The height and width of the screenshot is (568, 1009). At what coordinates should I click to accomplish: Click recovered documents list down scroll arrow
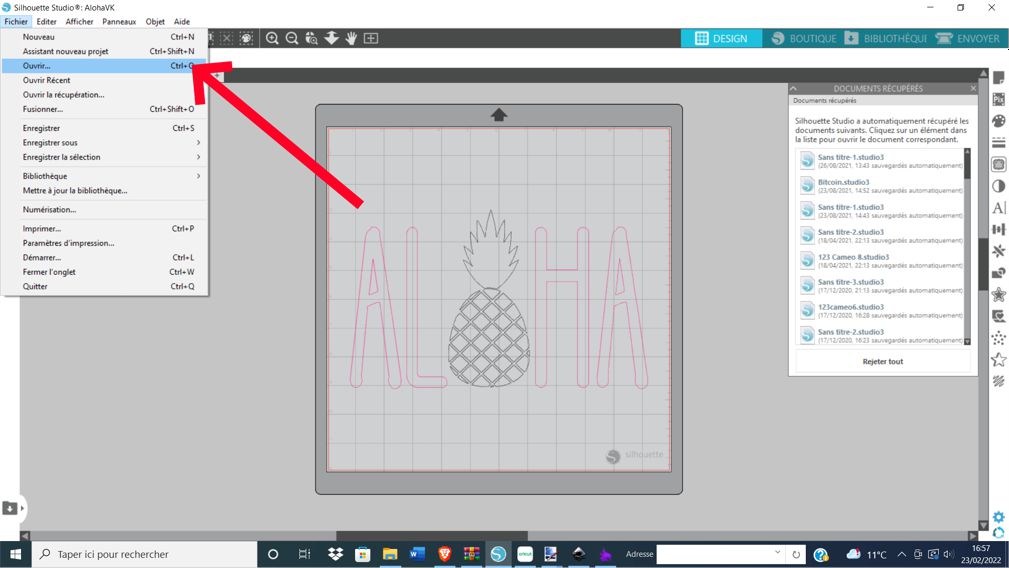point(967,342)
